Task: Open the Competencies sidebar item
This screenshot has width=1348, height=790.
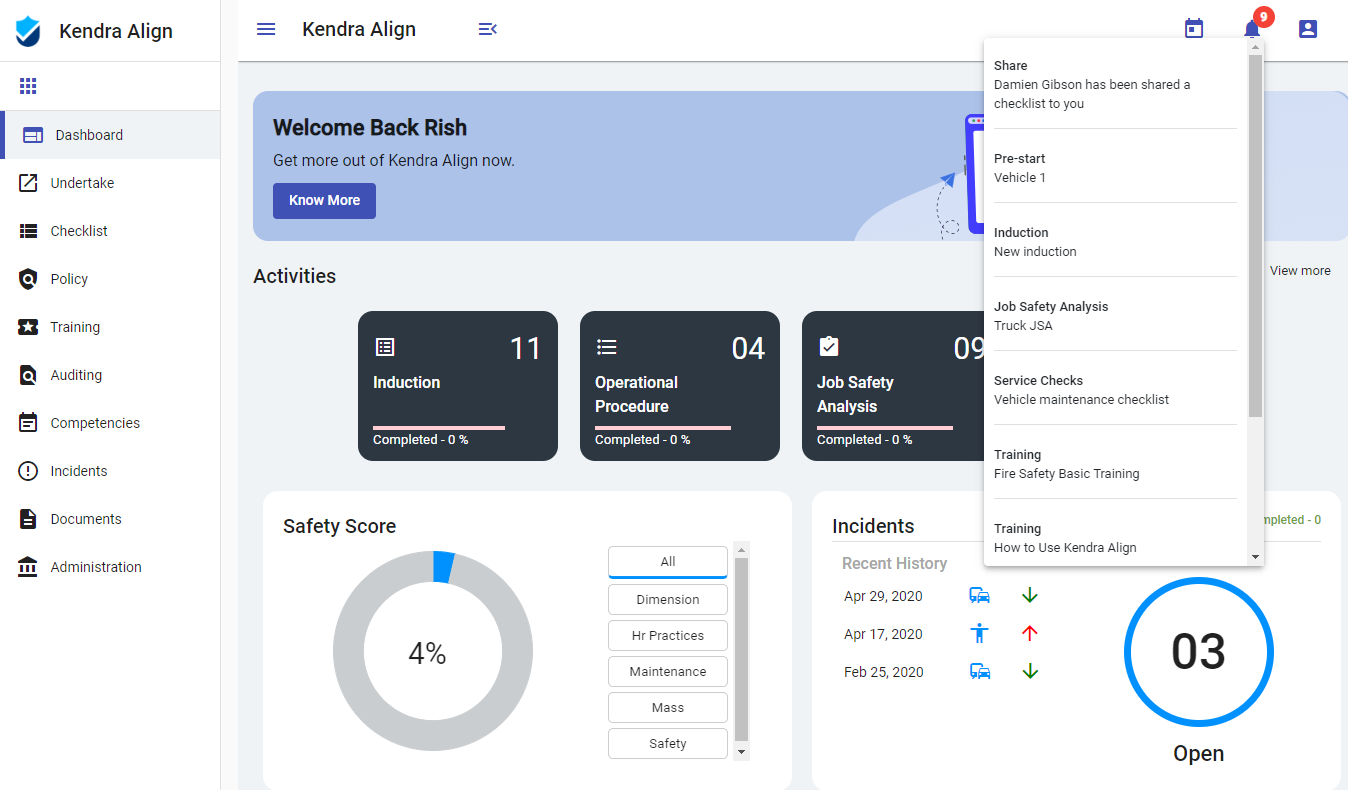Action: click(x=110, y=423)
